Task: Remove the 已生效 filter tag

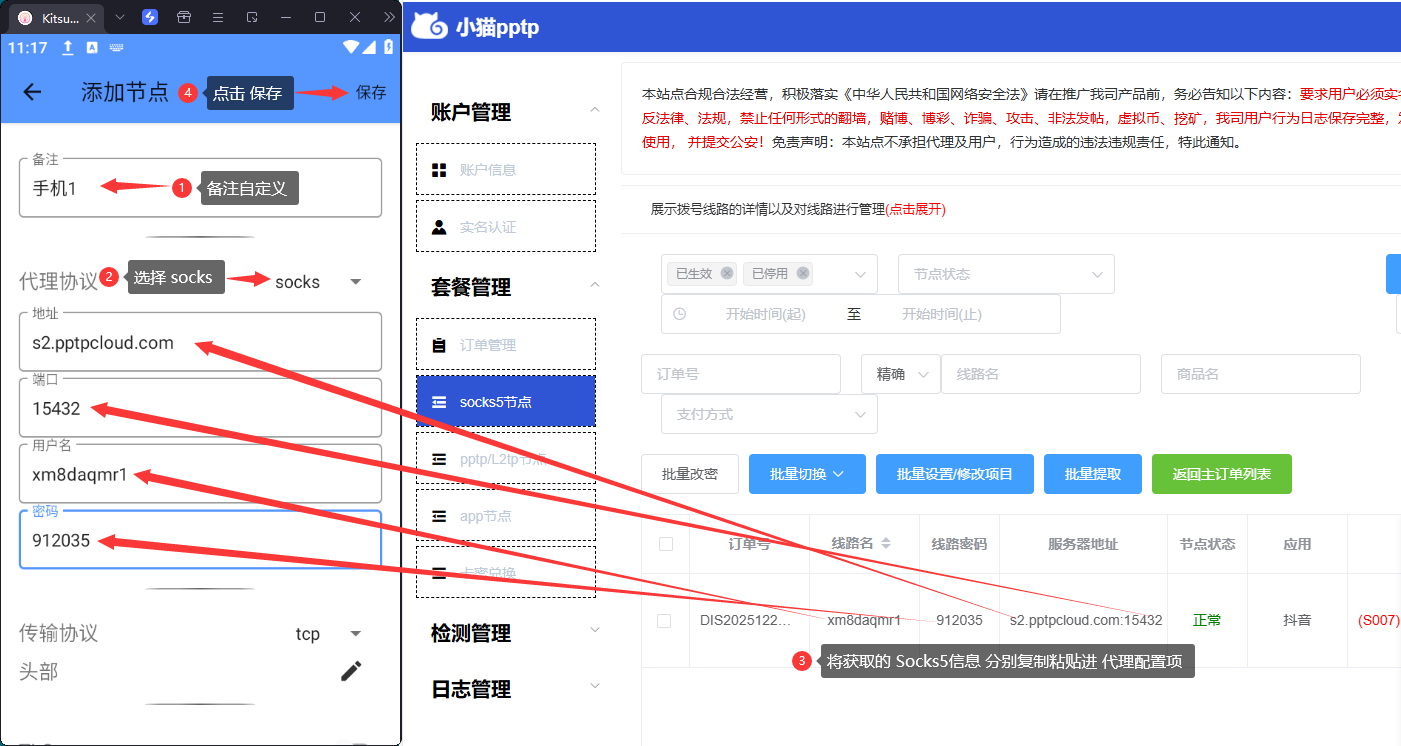Action: (x=727, y=273)
